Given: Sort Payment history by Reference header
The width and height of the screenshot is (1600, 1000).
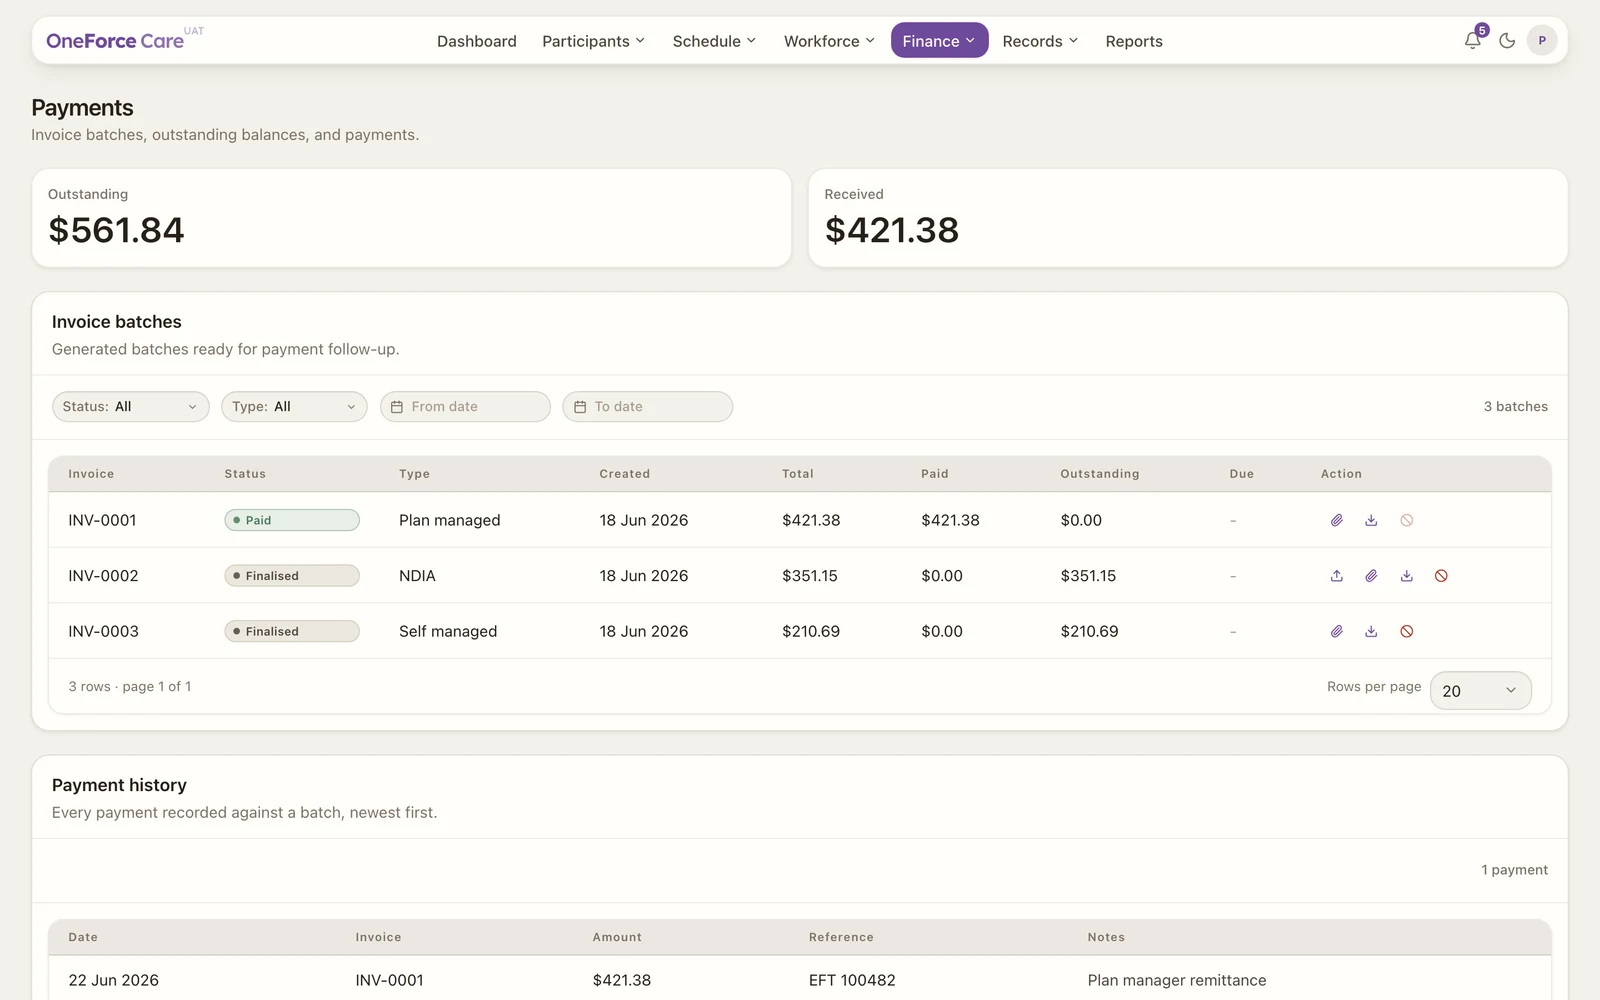Looking at the screenshot, I should click(x=841, y=937).
